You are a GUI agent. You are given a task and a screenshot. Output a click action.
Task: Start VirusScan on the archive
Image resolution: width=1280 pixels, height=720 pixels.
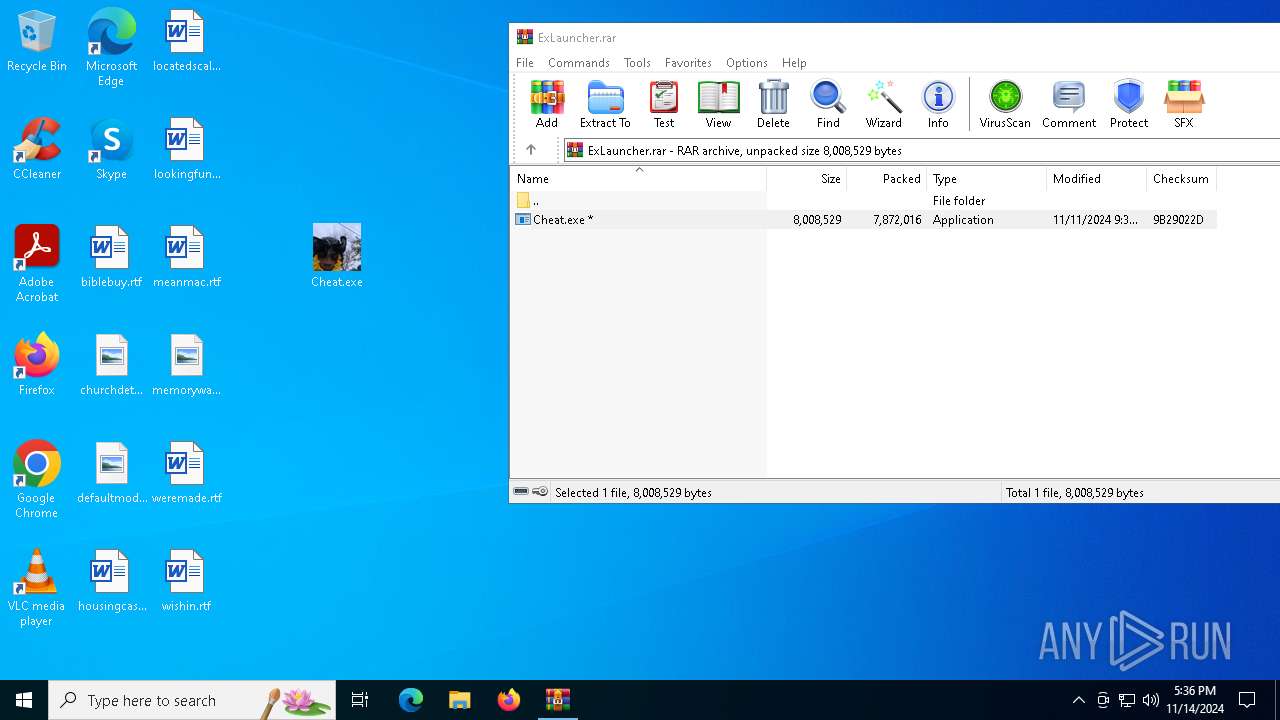1005,104
